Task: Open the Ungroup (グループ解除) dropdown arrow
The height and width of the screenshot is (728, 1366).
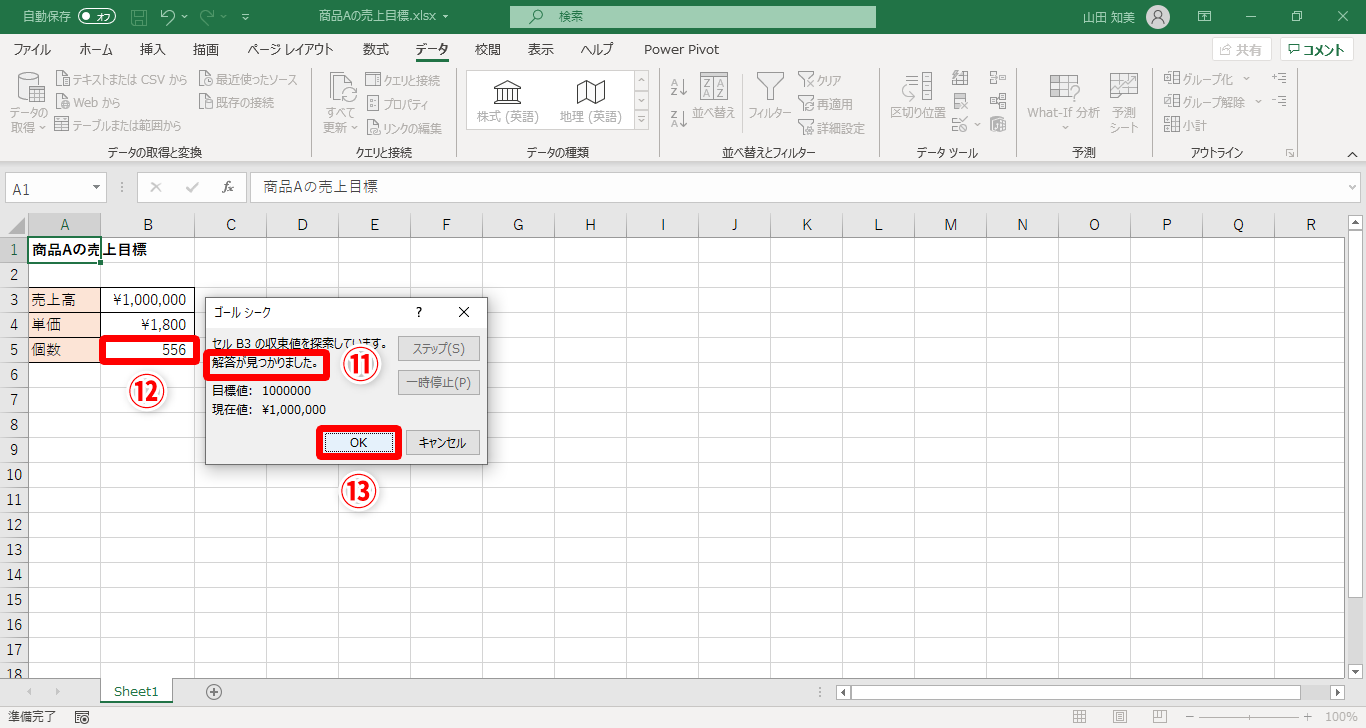Action: 1258,102
